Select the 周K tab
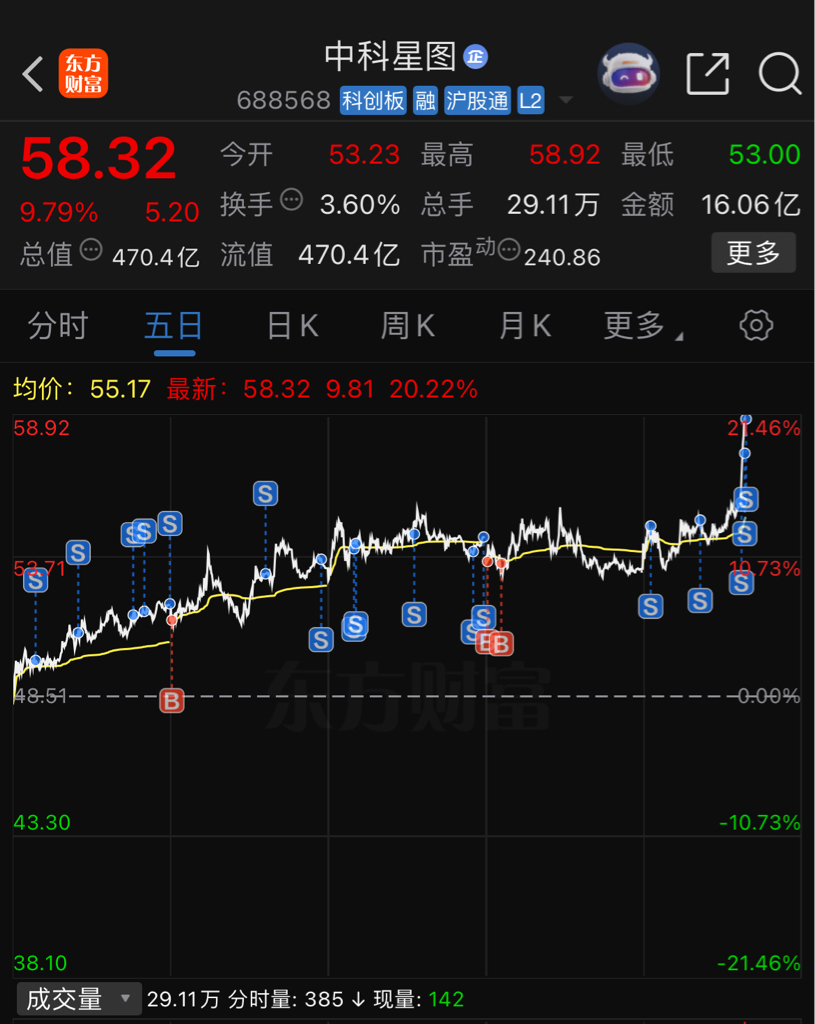Screen dimensions: 815x1024 click(408, 325)
